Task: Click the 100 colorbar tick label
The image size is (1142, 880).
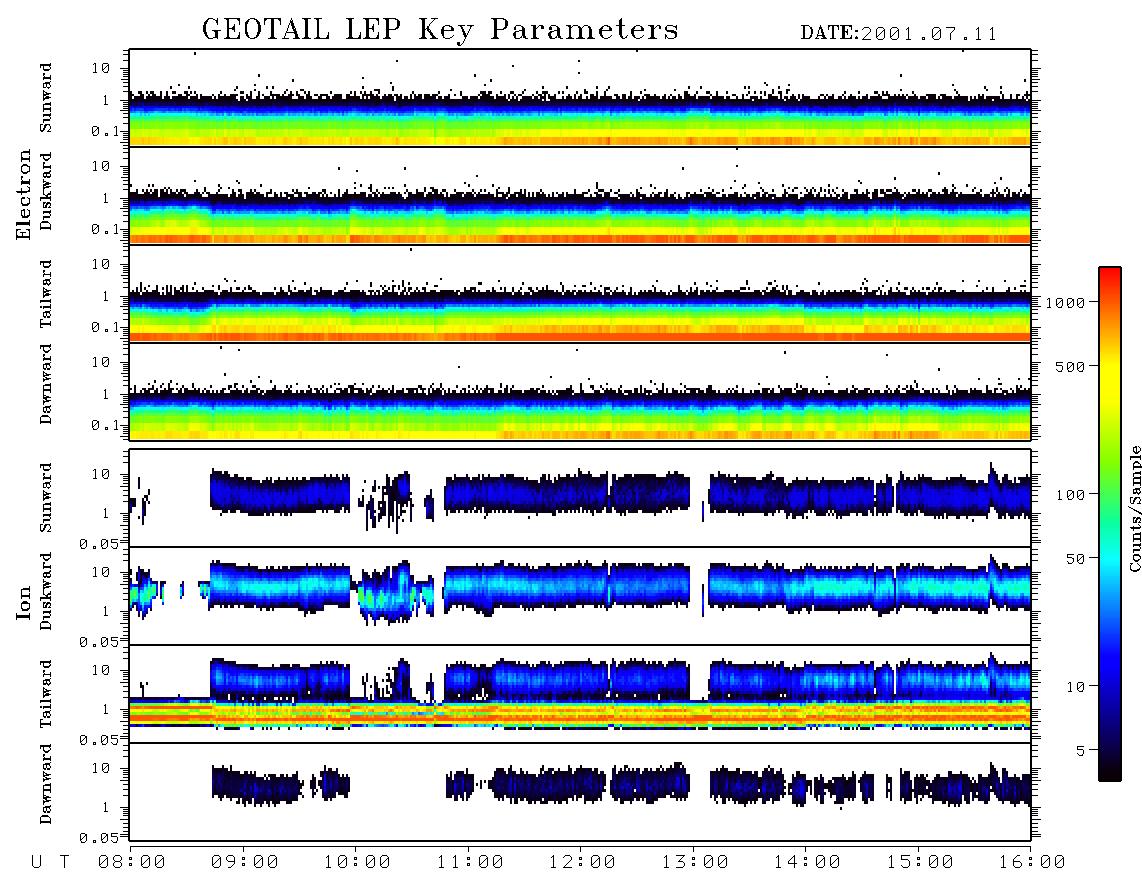Action: pos(1071,495)
